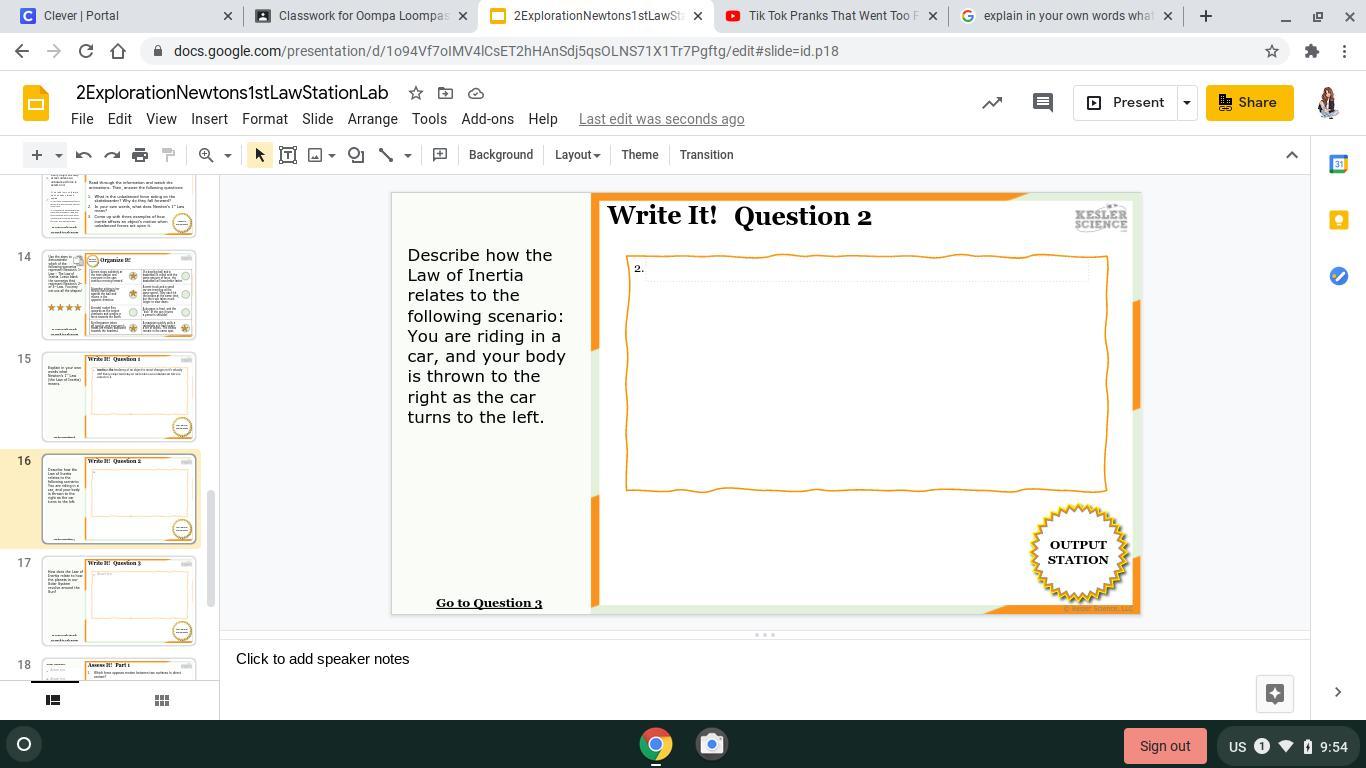The height and width of the screenshot is (768, 1366).
Task: Open the comment history icon
Action: point(1043,103)
